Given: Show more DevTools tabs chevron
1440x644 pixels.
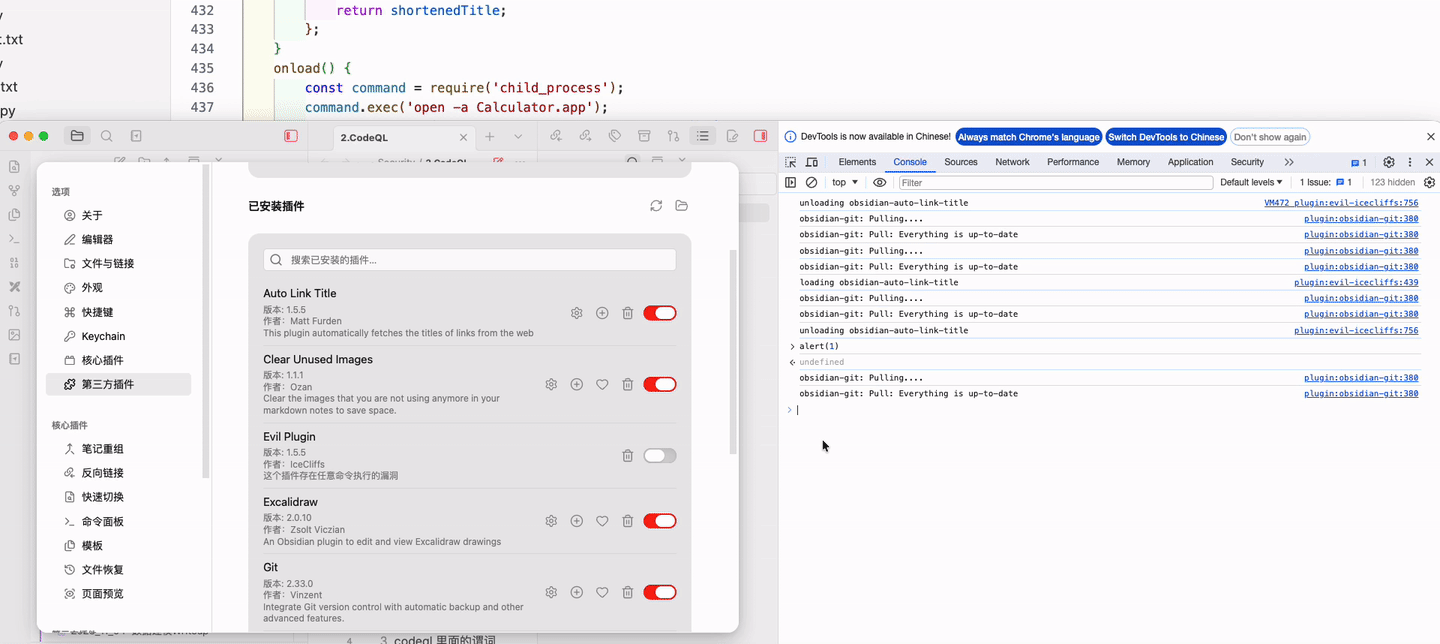Looking at the screenshot, I should pyautogui.click(x=1289, y=162).
